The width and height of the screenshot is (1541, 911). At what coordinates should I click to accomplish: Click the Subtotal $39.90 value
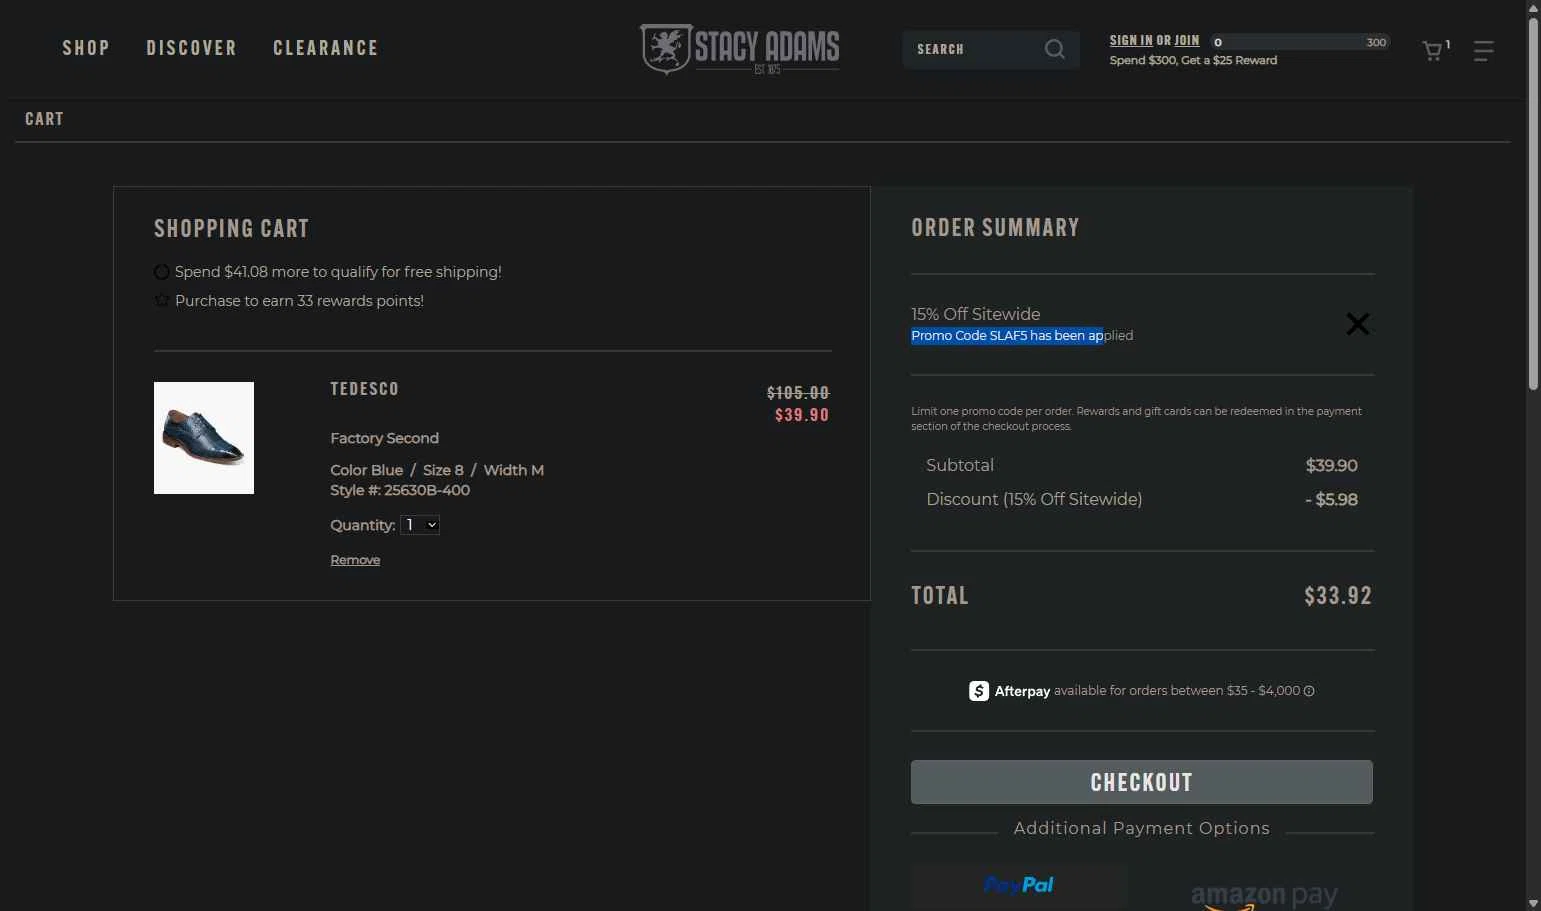[1331, 465]
